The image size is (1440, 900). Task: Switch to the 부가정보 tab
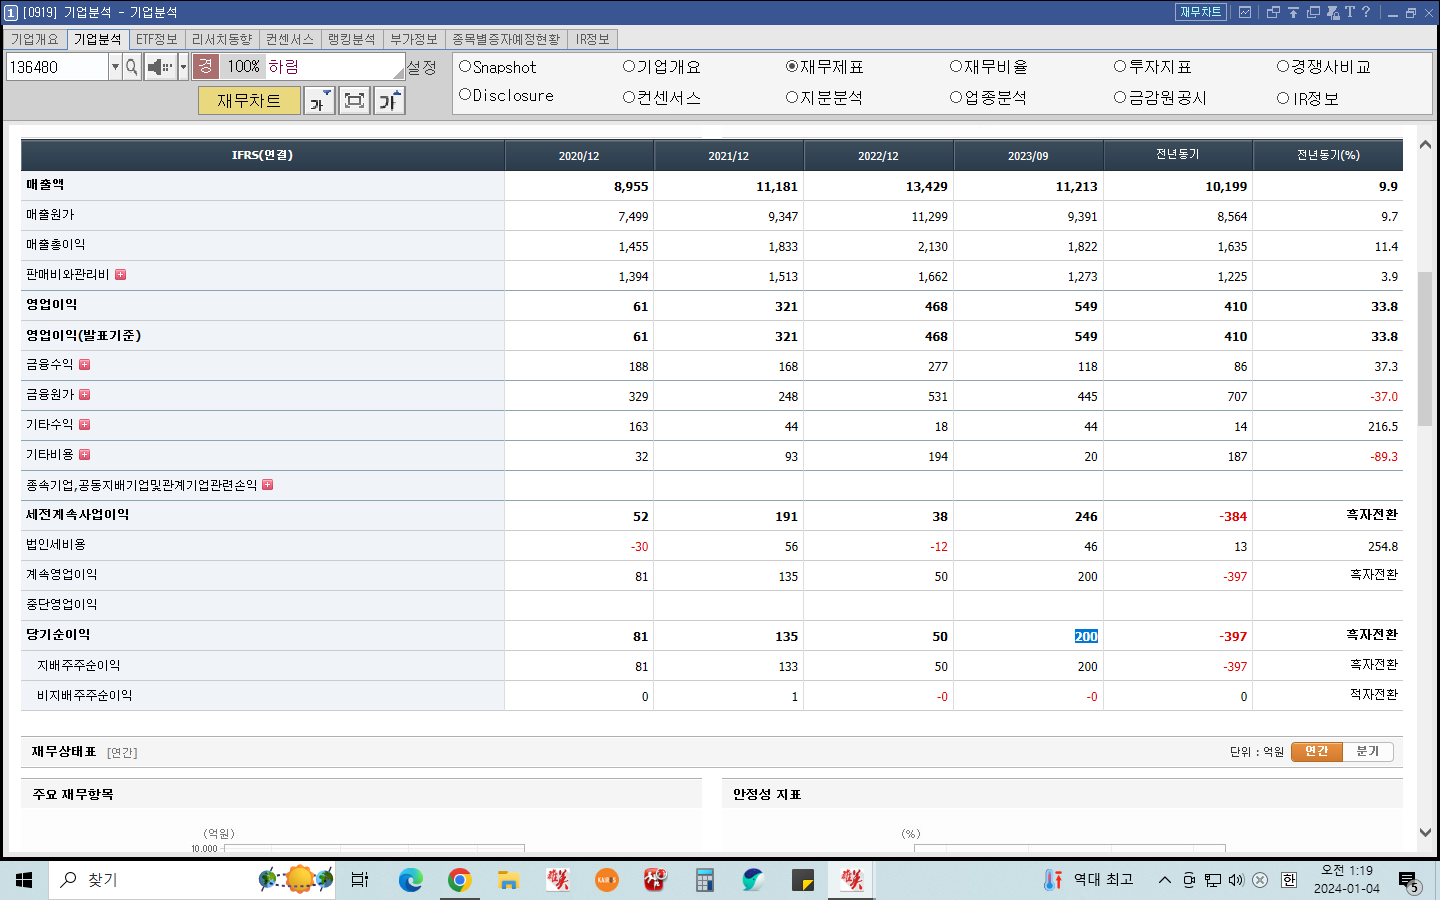pyautogui.click(x=414, y=39)
